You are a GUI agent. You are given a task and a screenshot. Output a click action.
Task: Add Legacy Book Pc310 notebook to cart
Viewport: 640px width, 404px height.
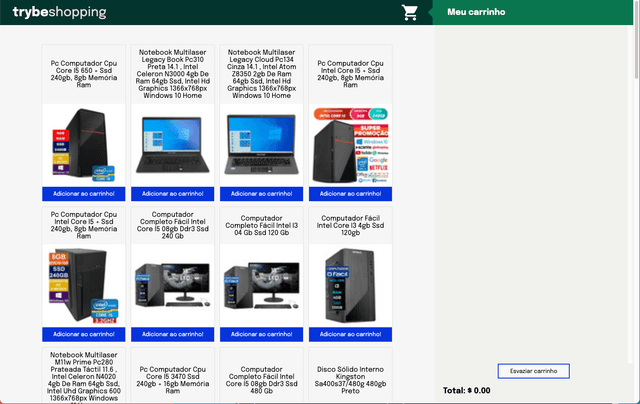click(x=173, y=194)
